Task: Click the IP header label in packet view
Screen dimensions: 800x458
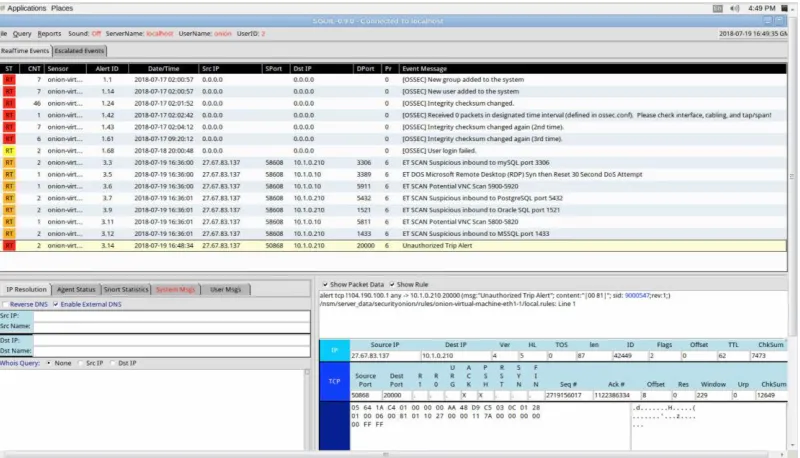Action: (x=334, y=350)
